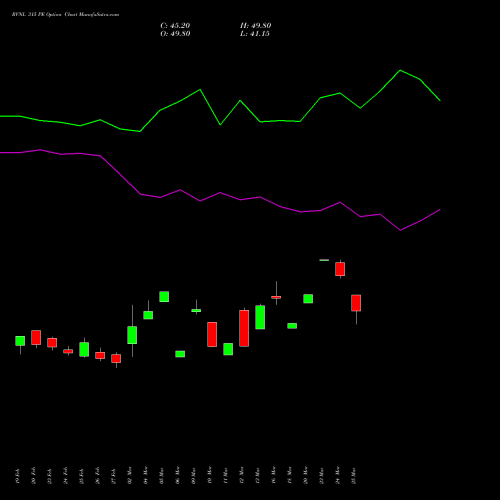Image resolution: width=500 pixels, height=500 pixels.
Task: Select the green candle for 05 Mar
Action: (x=164, y=297)
